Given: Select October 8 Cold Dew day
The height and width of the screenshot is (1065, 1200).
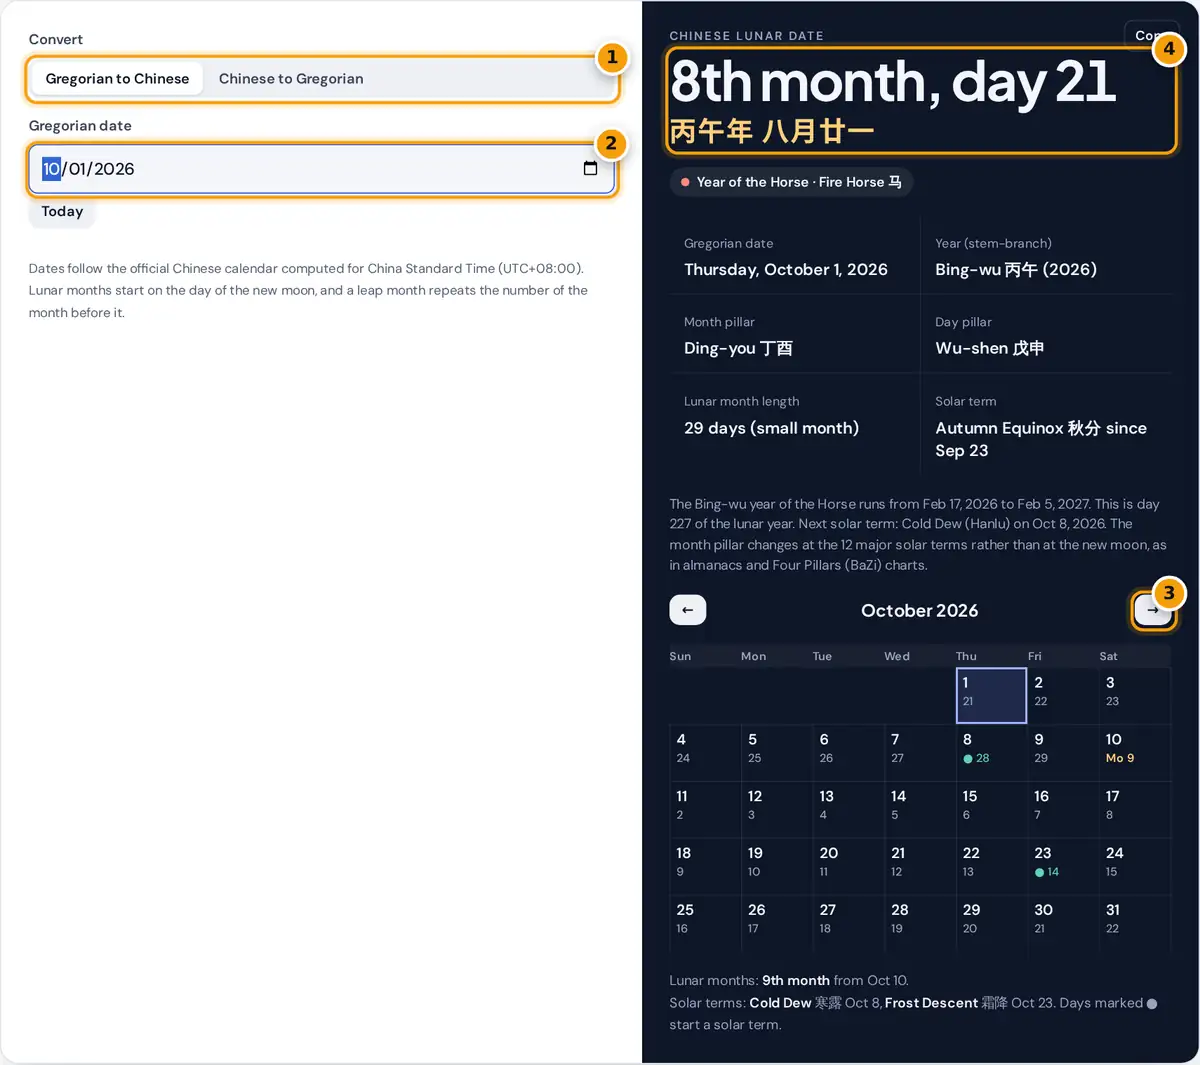Looking at the screenshot, I should coord(991,752).
